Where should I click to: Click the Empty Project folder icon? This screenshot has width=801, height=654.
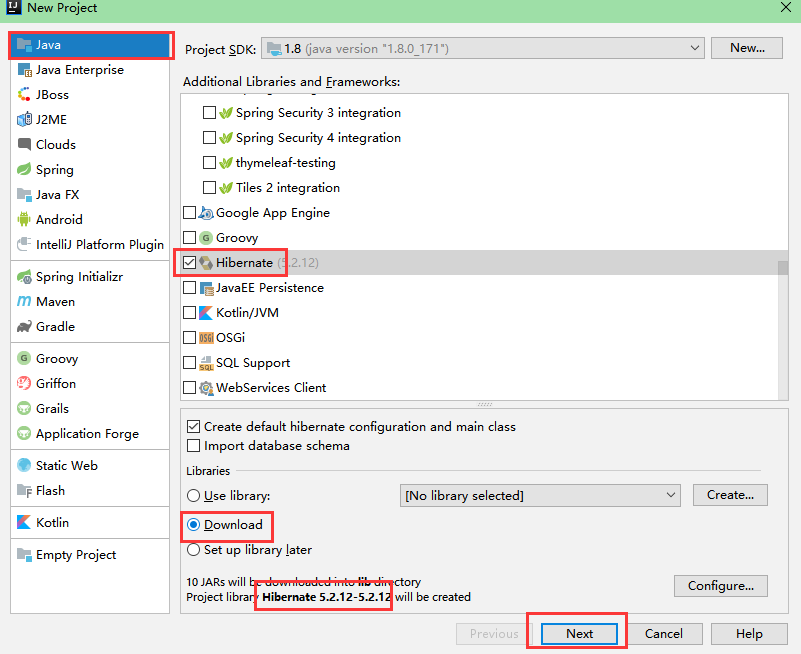(24, 554)
